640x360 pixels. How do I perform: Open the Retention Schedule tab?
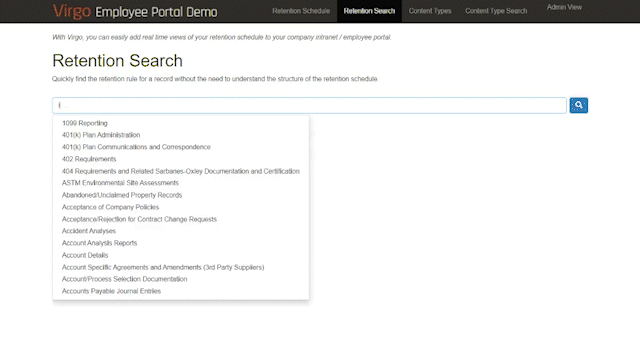tap(301, 11)
